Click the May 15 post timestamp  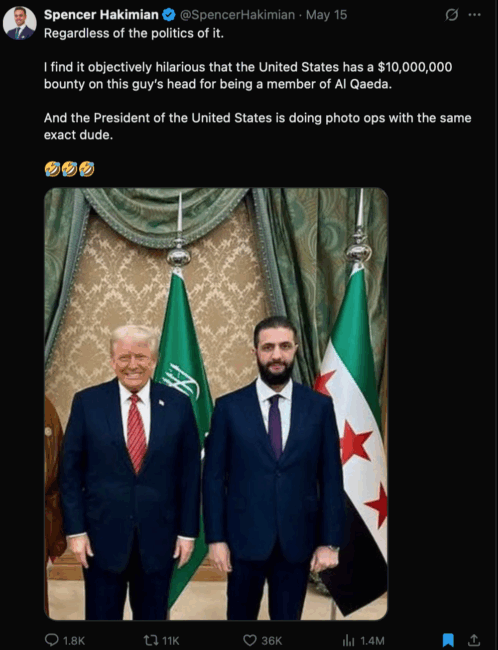click(x=326, y=15)
